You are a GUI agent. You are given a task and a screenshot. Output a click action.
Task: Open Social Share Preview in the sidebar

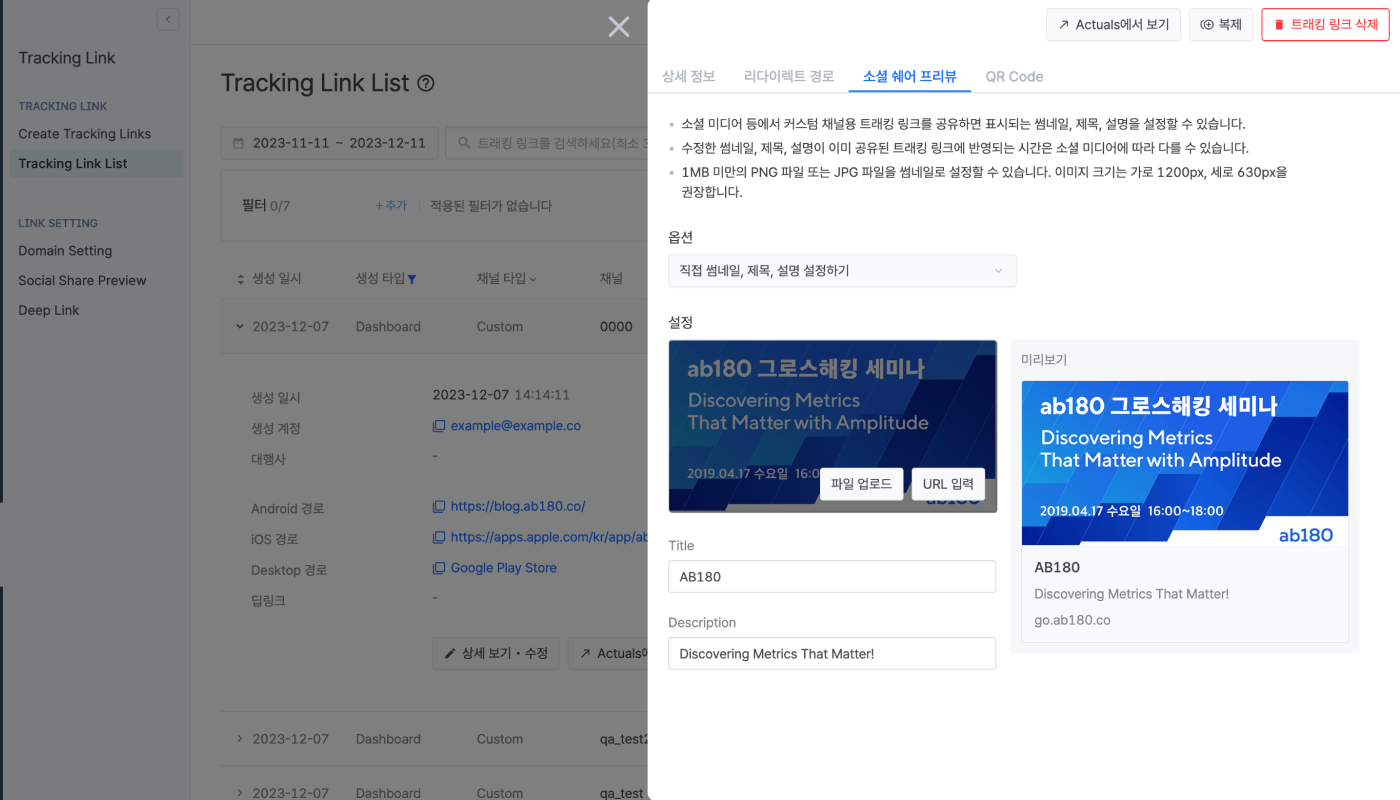[82, 280]
